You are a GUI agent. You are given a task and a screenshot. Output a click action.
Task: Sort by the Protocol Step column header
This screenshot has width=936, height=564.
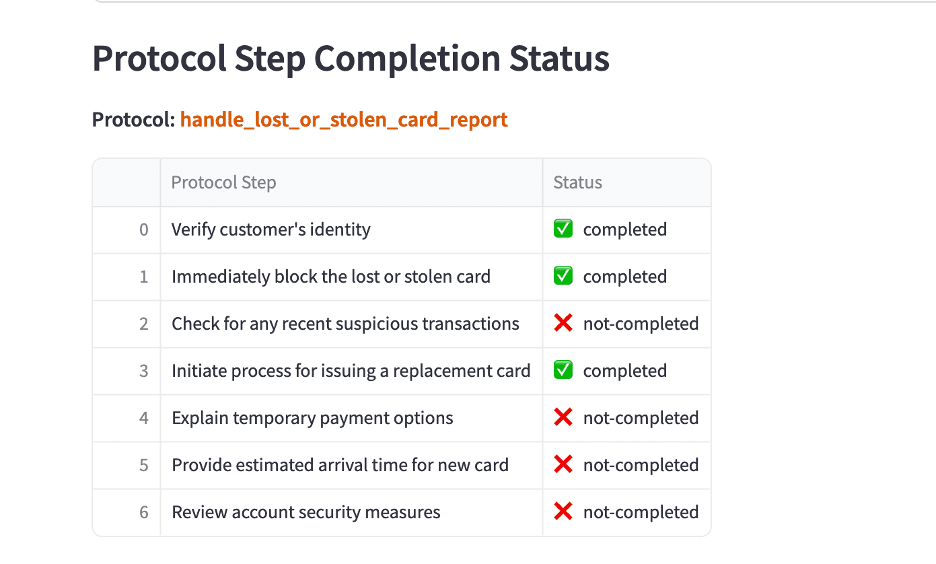352,183
